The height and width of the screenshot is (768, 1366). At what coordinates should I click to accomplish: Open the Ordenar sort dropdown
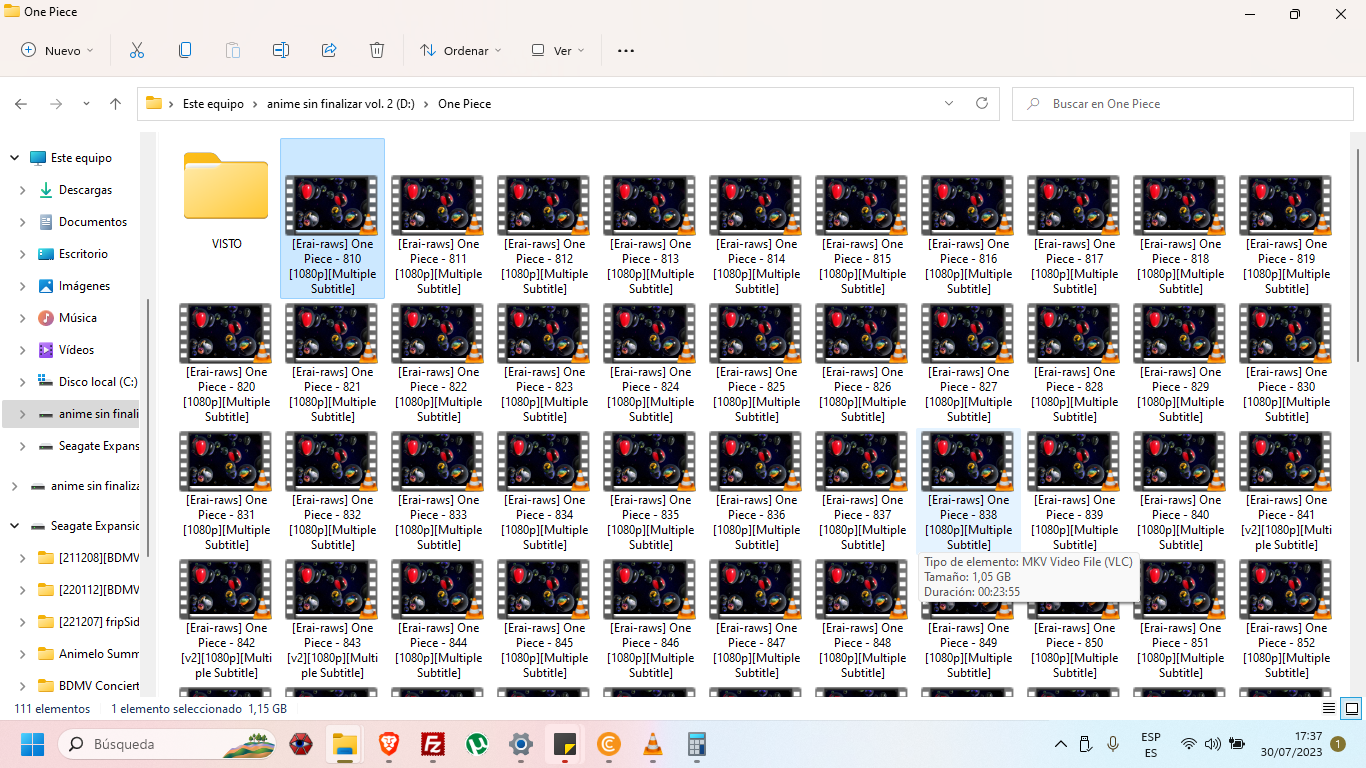[x=461, y=50]
